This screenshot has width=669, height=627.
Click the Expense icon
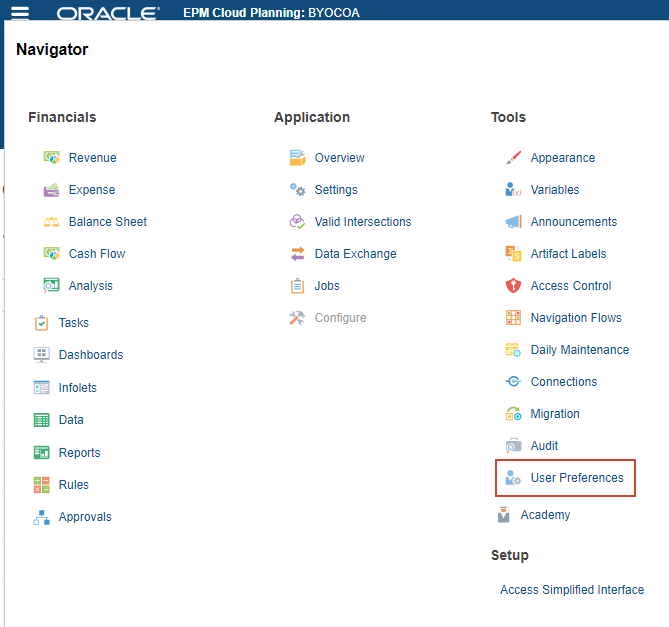point(52,190)
